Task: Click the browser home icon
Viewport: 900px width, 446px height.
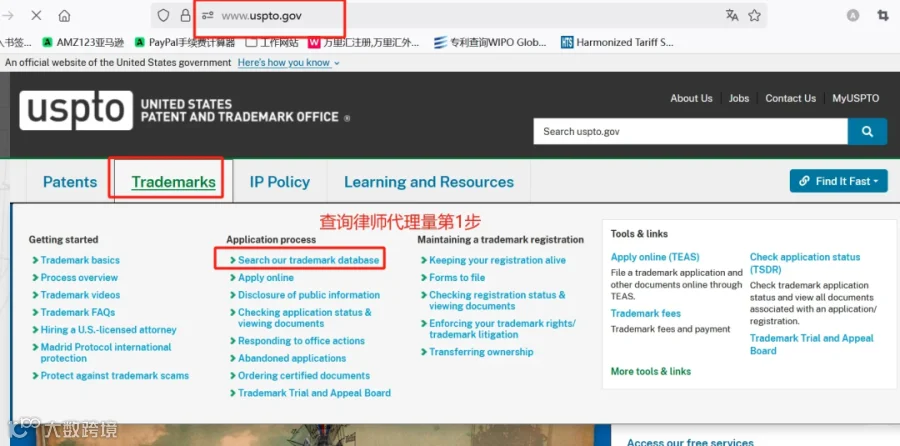Action: [x=64, y=15]
